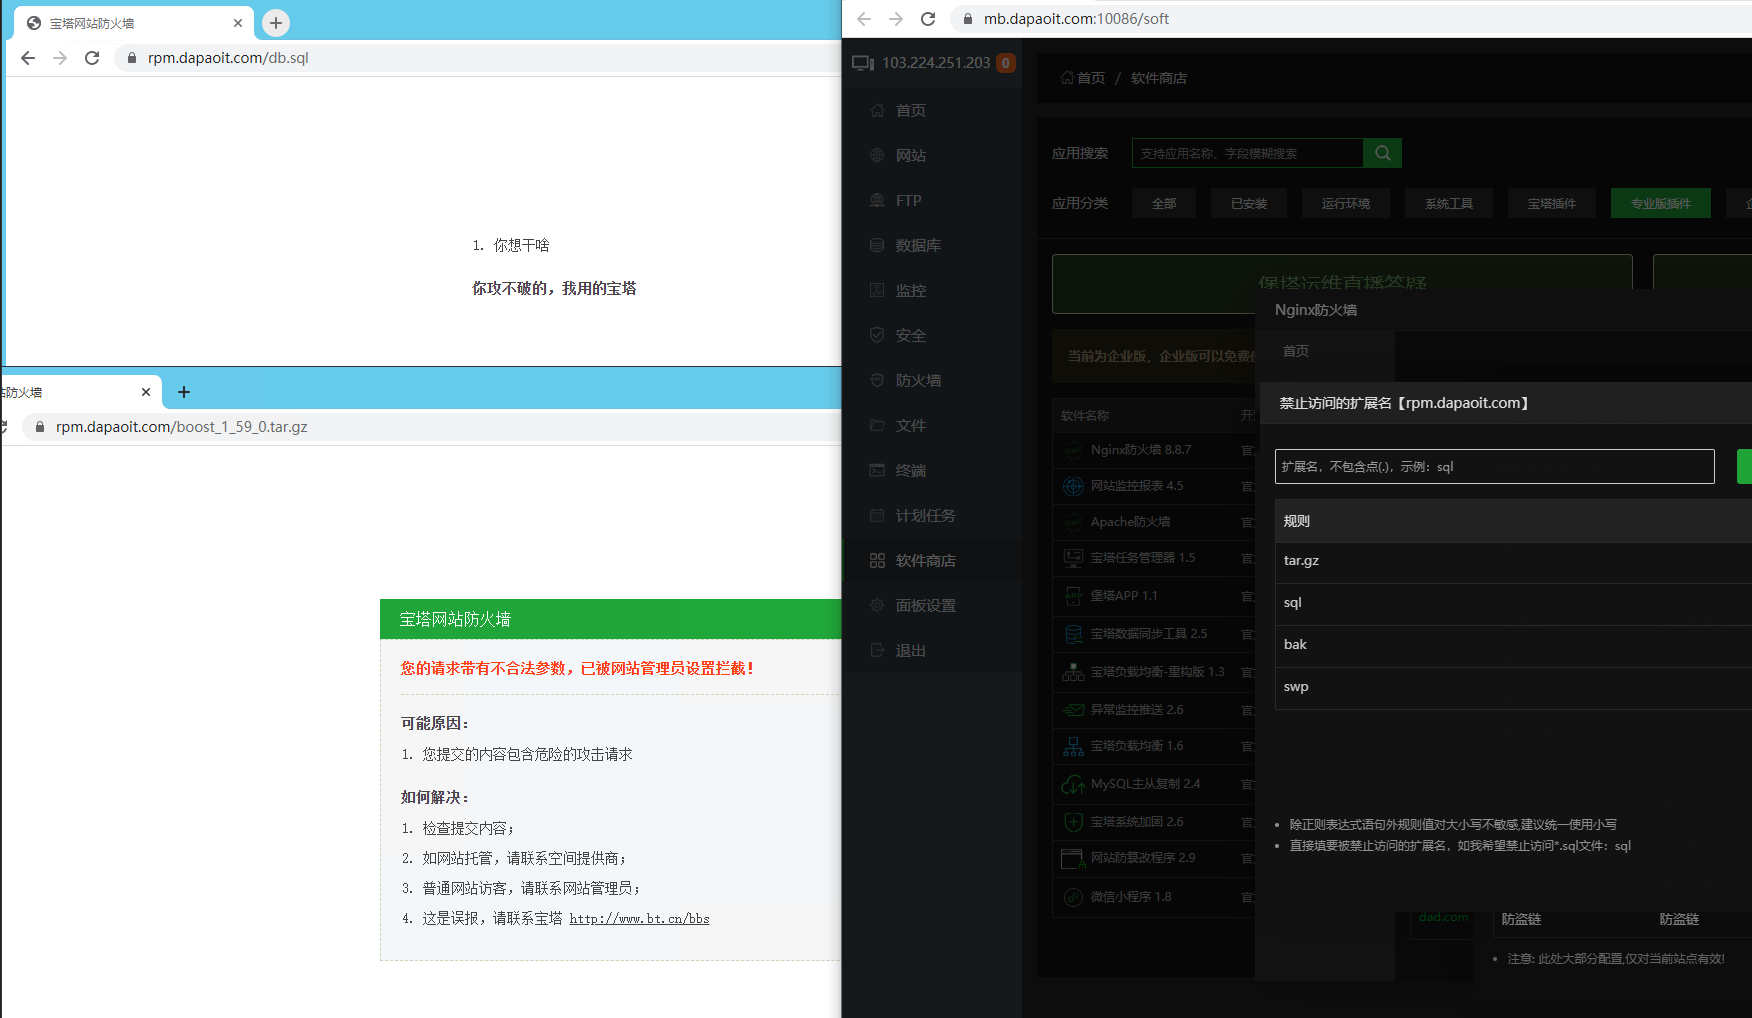The height and width of the screenshot is (1018, 1752).
Task: Open new tab in top-left browser window
Action: (276, 22)
